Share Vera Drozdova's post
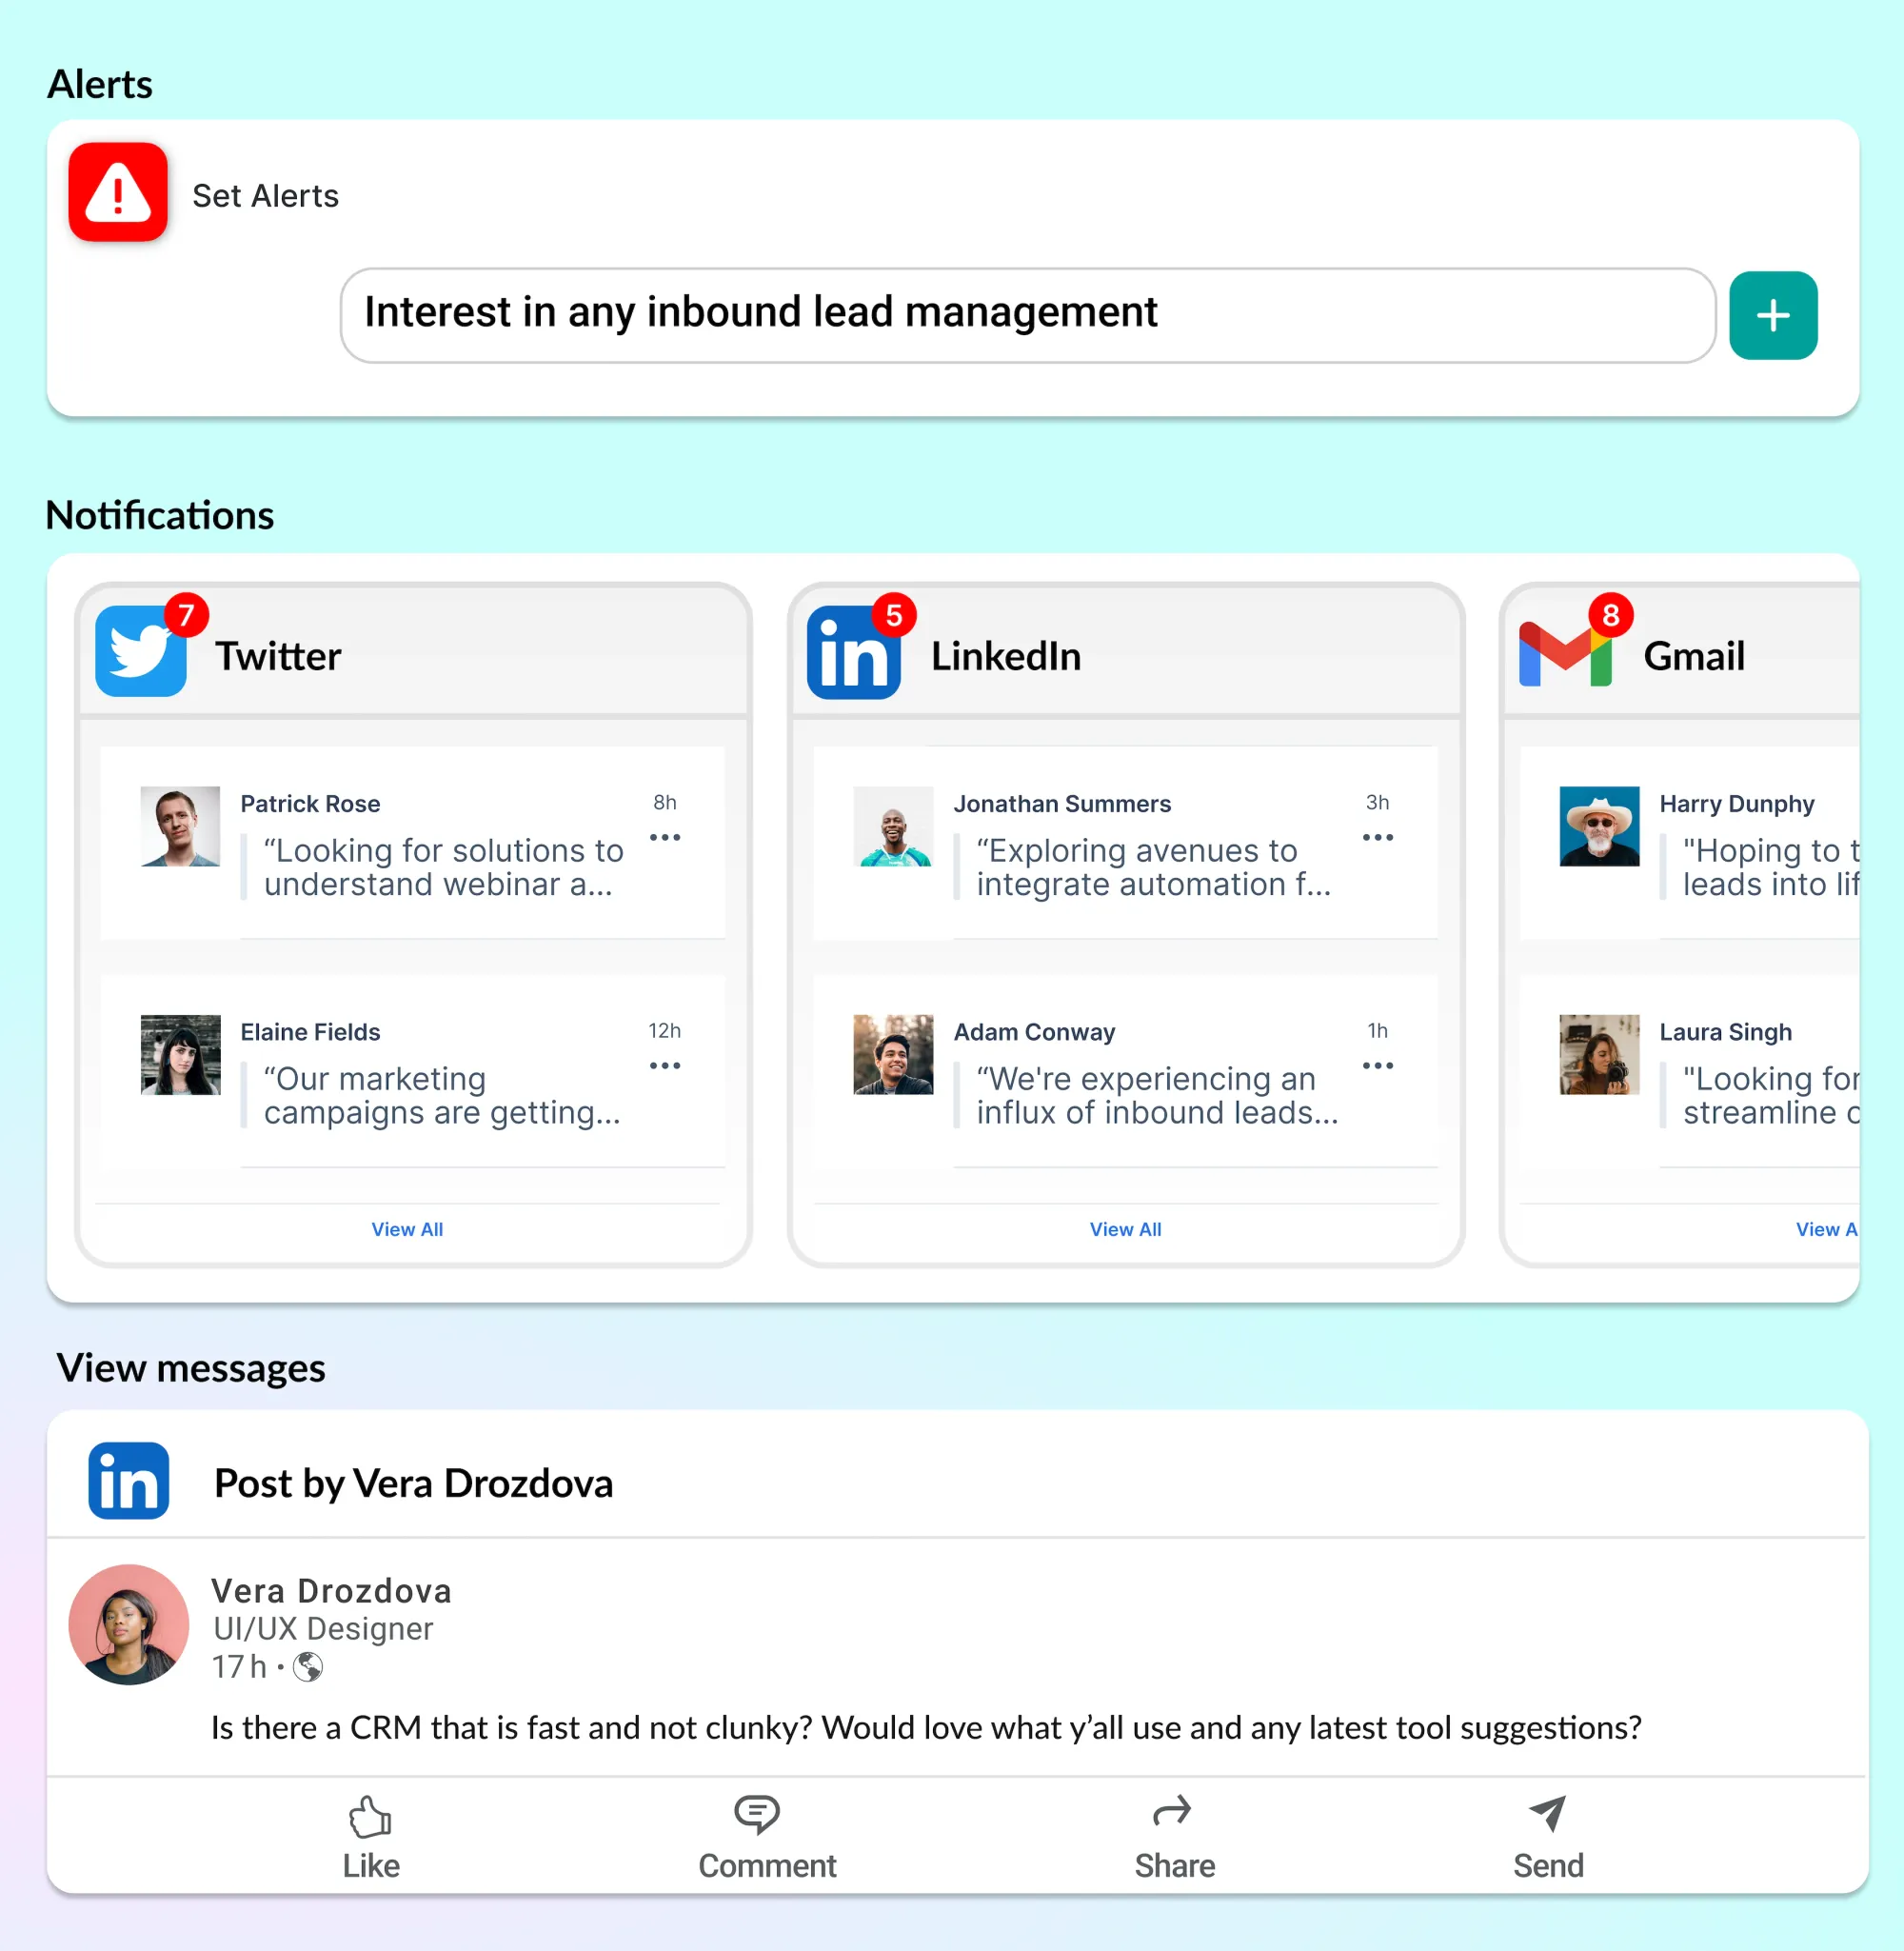This screenshot has width=1904, height=1951. coord(1174,1836)
